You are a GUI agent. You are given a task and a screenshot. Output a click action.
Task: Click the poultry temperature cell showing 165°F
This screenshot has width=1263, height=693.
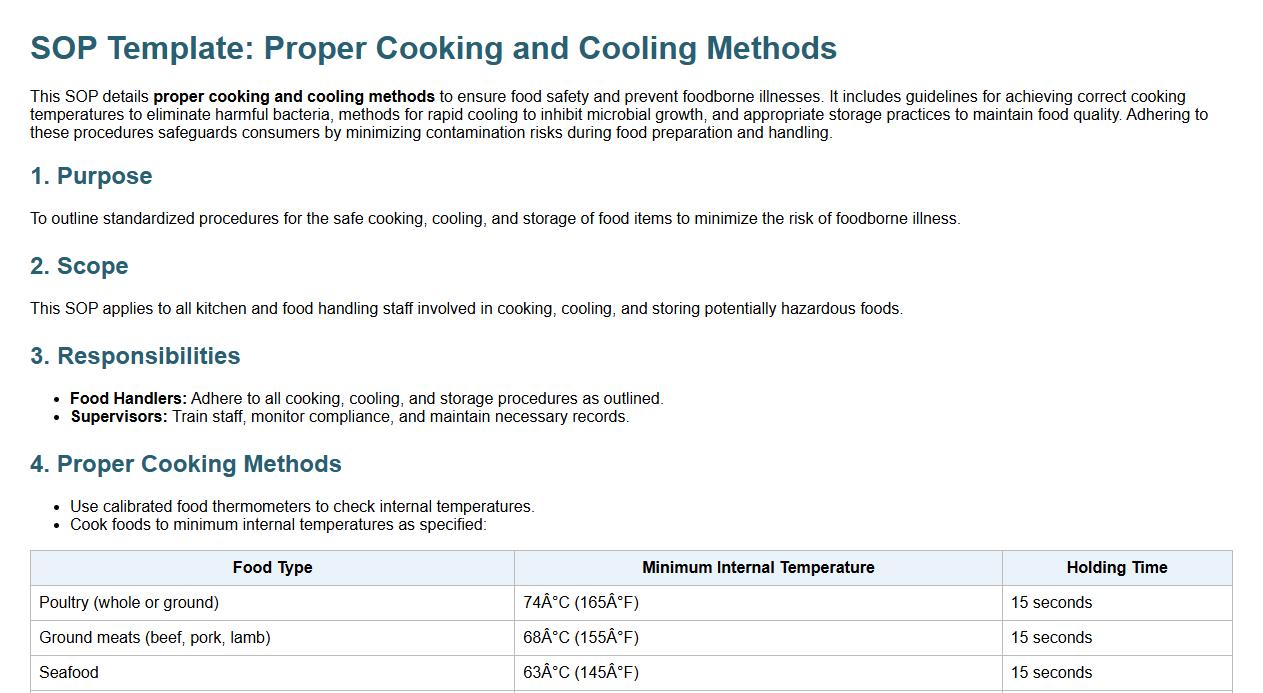(x=581, y=602)
